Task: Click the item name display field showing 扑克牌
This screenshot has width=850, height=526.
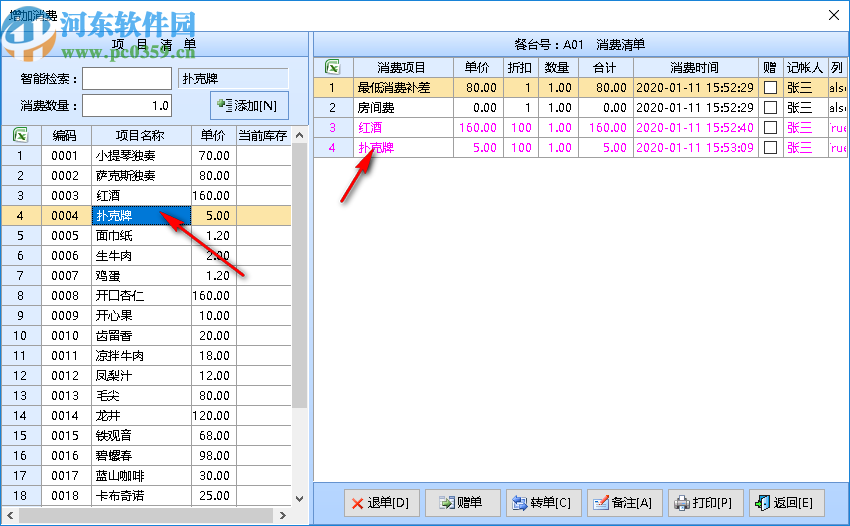Action: [233, 79]
